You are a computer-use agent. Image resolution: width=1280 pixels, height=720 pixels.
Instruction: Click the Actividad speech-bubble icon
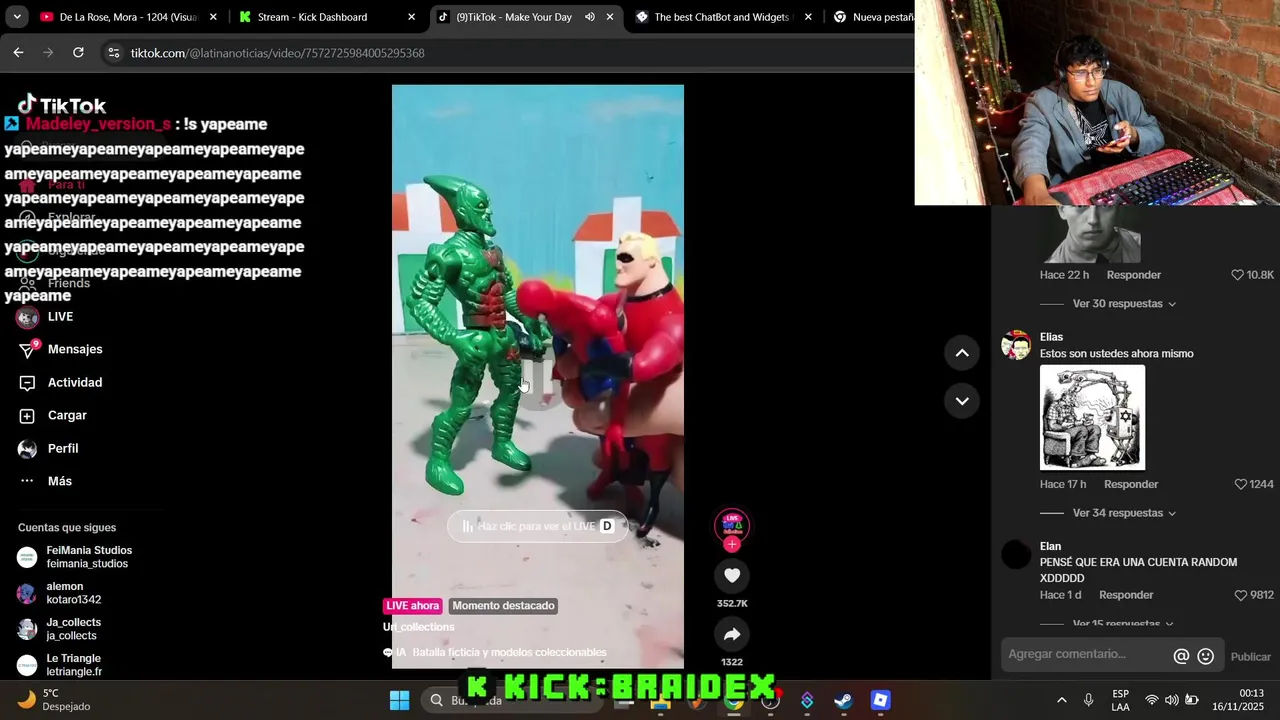click(x=27, y=382)
